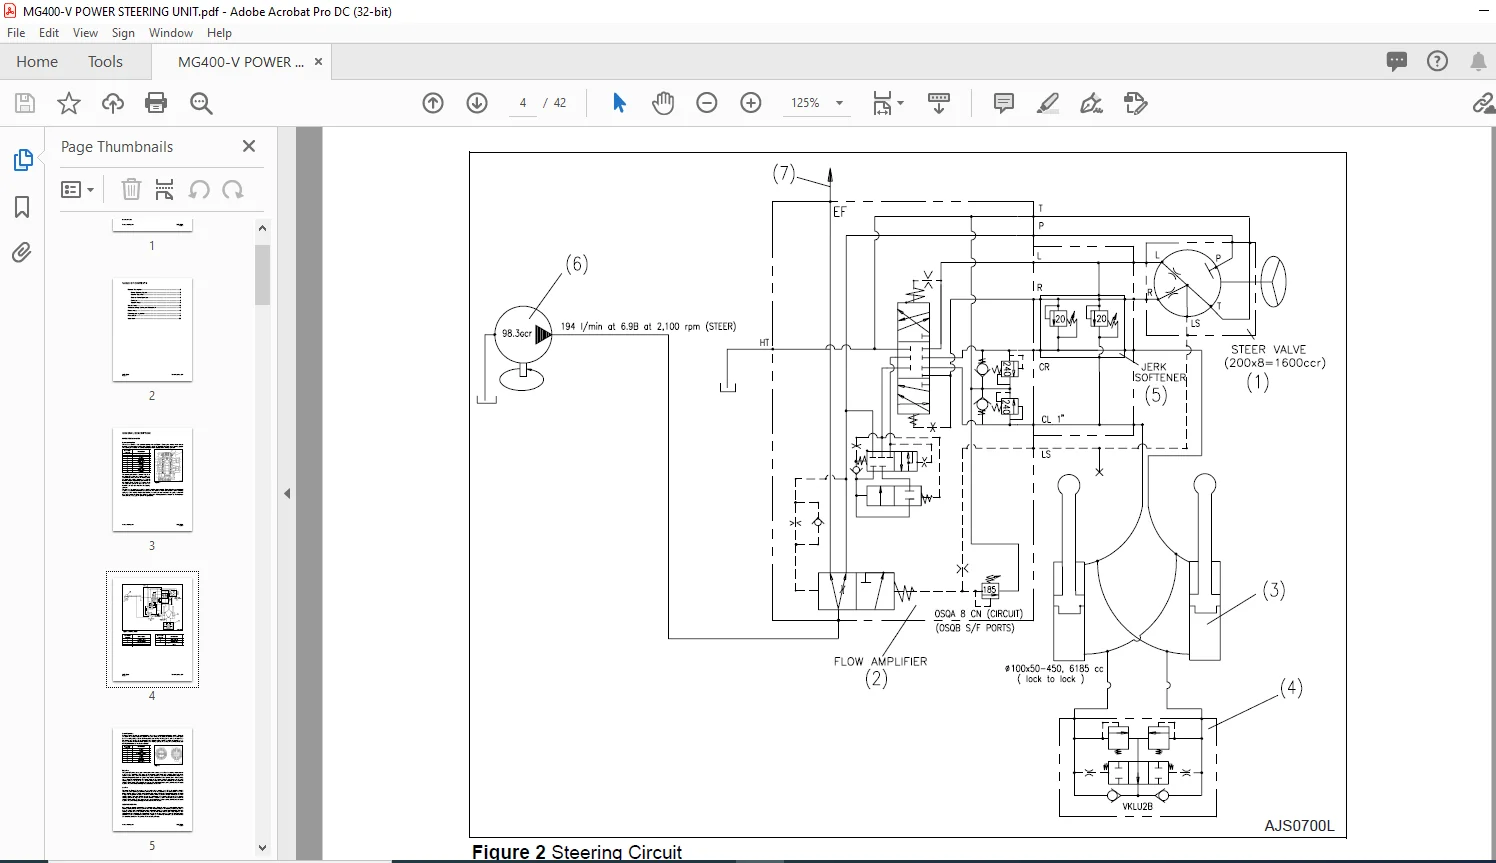The width and height of the screenshot is (1496, 863).
Task: Click the FLOW AMPLIFIER label in diagram
Action: coord(880,661)
